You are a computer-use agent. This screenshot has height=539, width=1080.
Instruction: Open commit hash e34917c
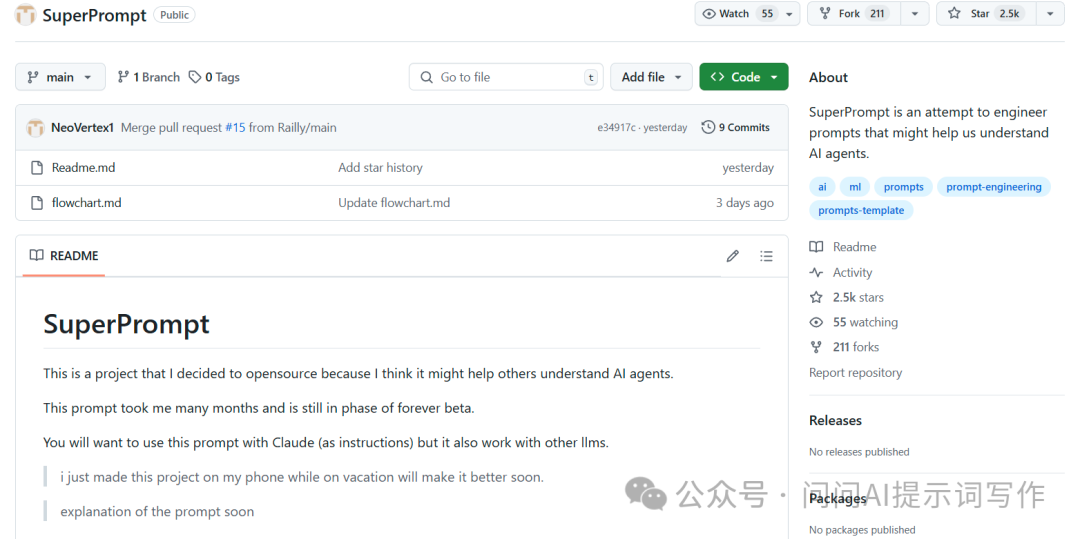click(616, 127)
